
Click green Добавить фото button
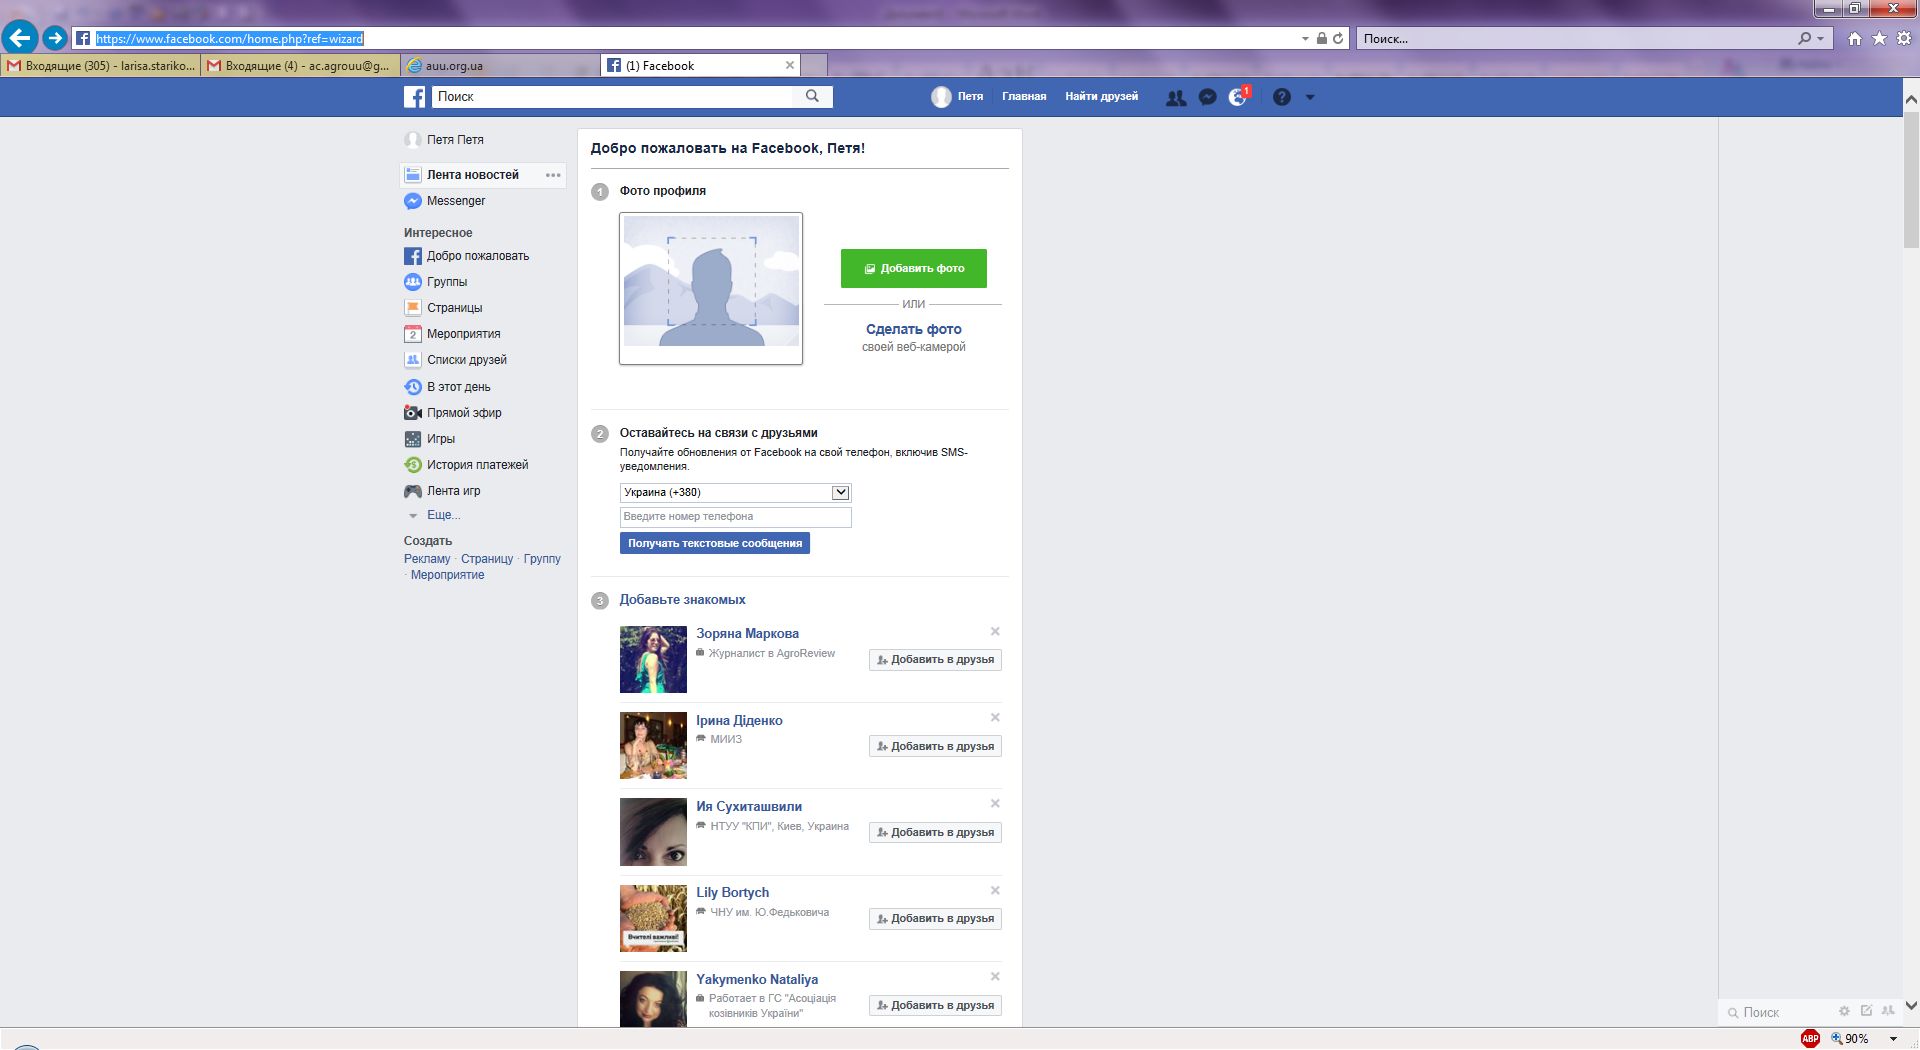[x=913, y=268]
